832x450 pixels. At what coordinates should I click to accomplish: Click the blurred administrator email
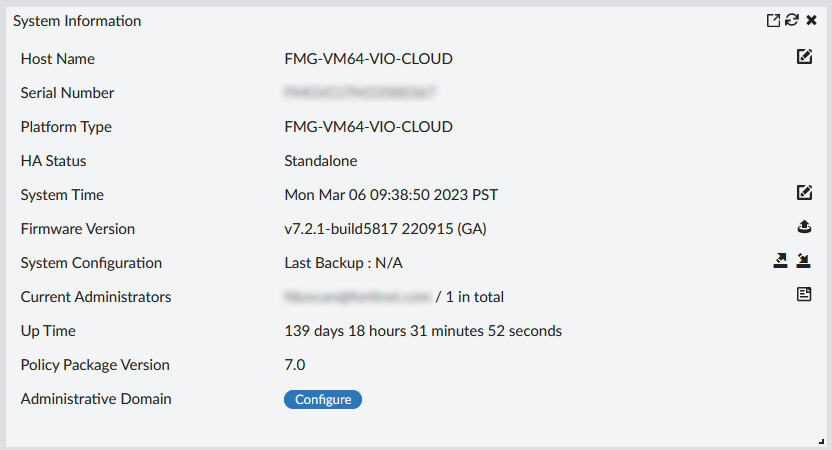tap(358, 297)
